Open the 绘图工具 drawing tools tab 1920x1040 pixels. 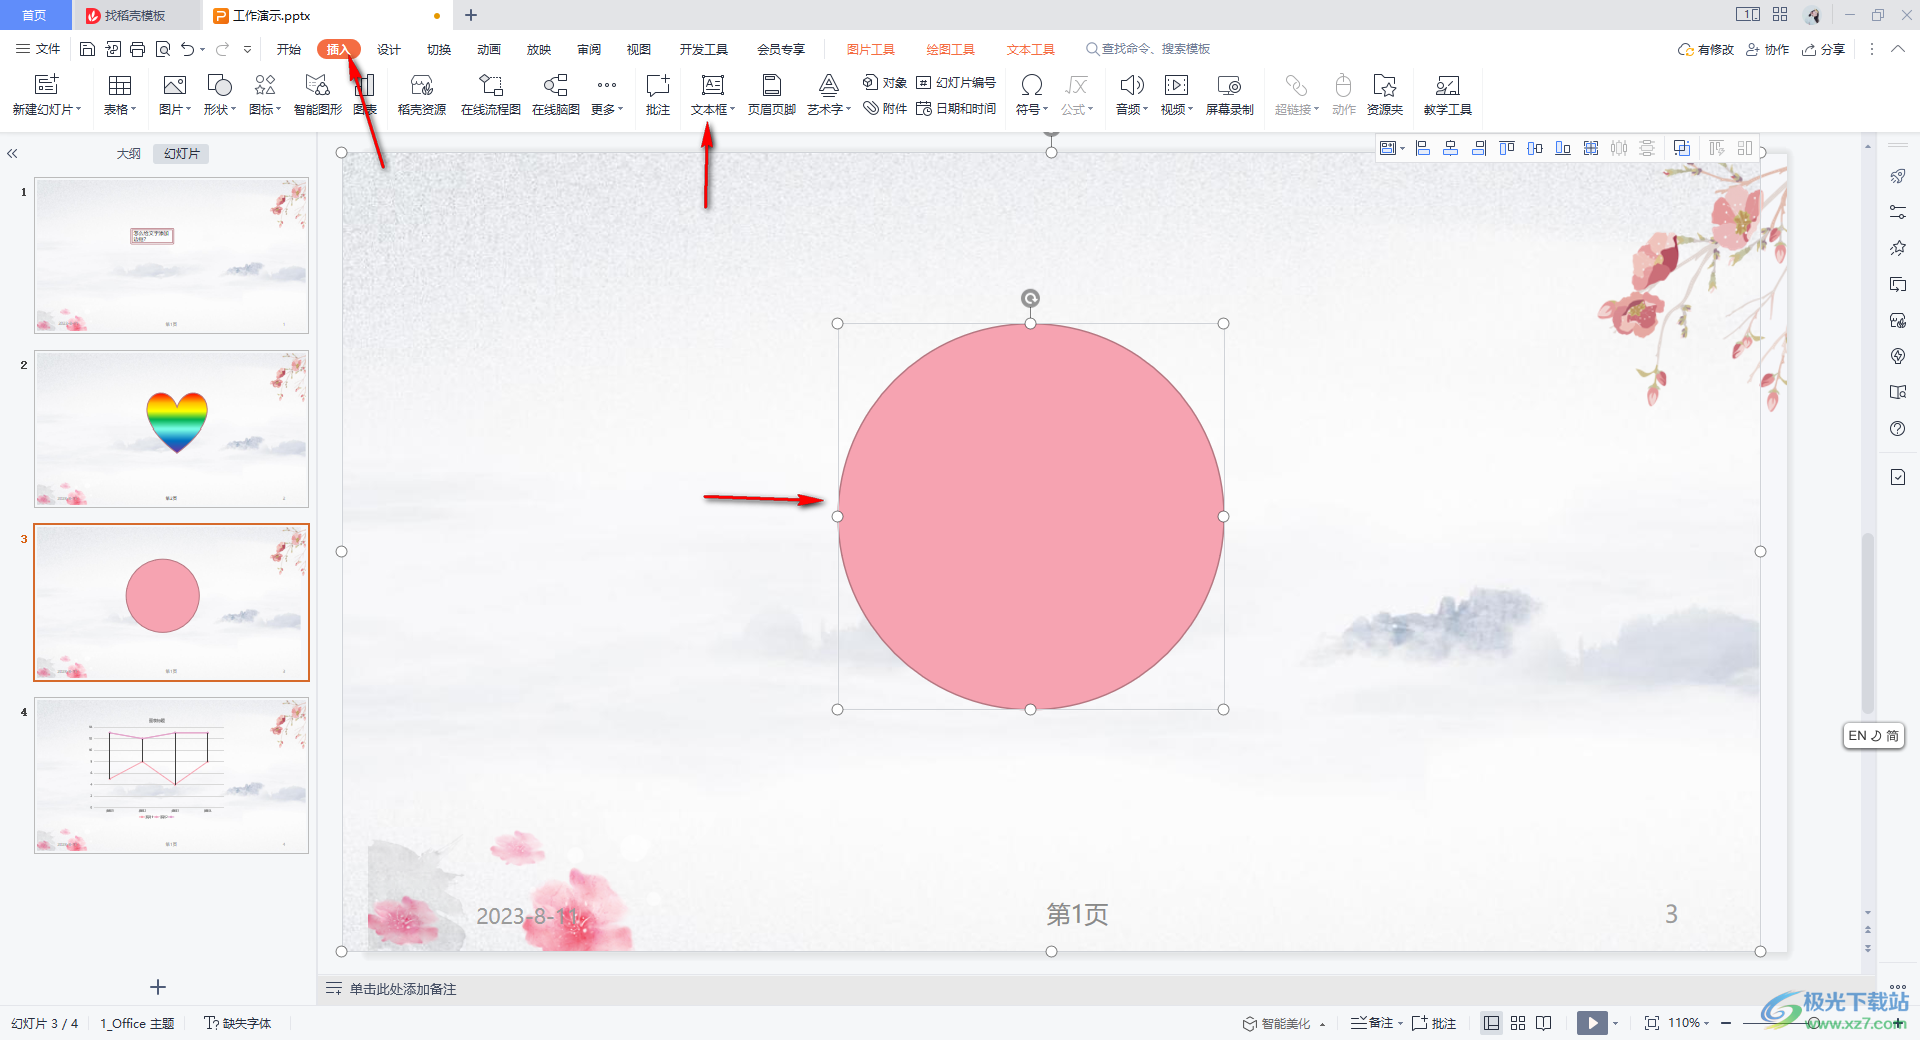pos(950,49)
